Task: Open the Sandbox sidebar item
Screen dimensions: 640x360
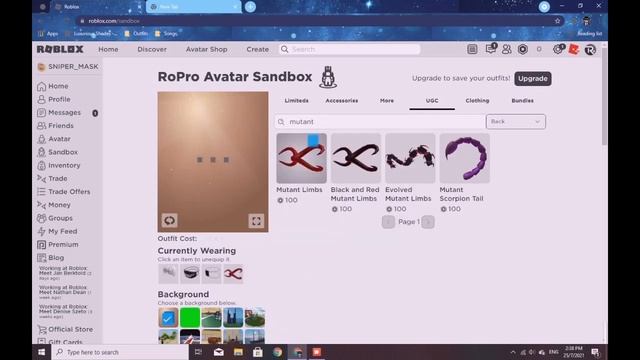Action: pos(62,152)
